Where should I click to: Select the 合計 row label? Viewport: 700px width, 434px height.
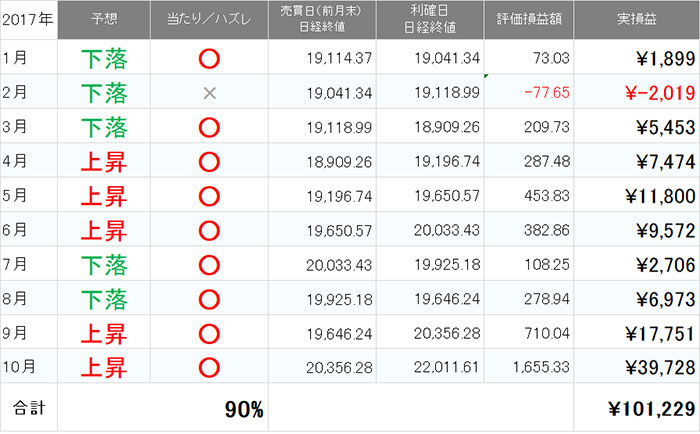tap(28, 409)
